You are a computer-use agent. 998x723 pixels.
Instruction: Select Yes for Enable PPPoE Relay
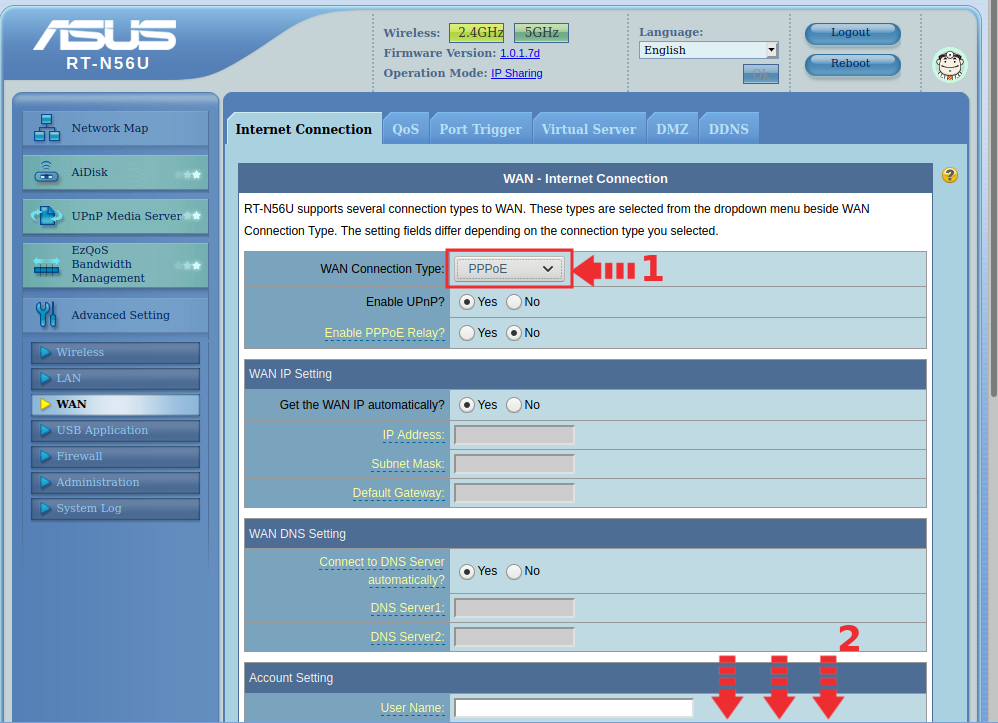click(x=467, y=333)
